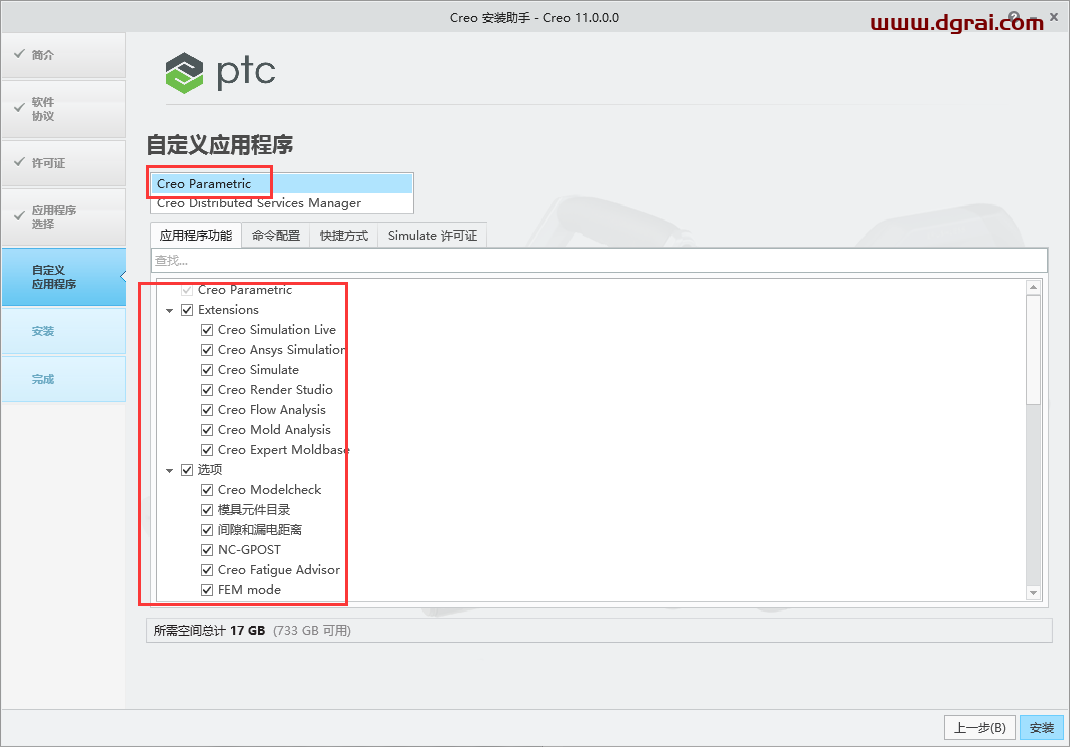Uncheck Creo Render Studio checkbox
The height and width of the screenshot is (747, 1070).
click(207, 390)
